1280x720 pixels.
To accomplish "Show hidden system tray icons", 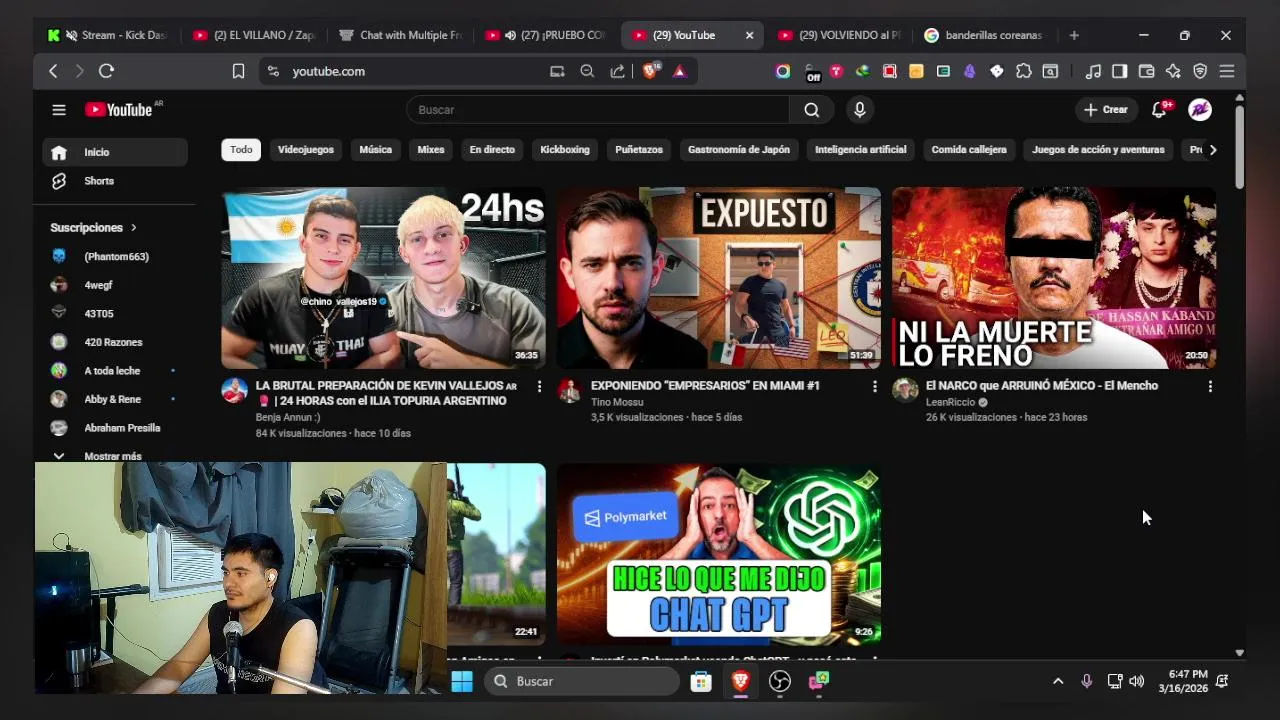I will (x=1058, y=681).
